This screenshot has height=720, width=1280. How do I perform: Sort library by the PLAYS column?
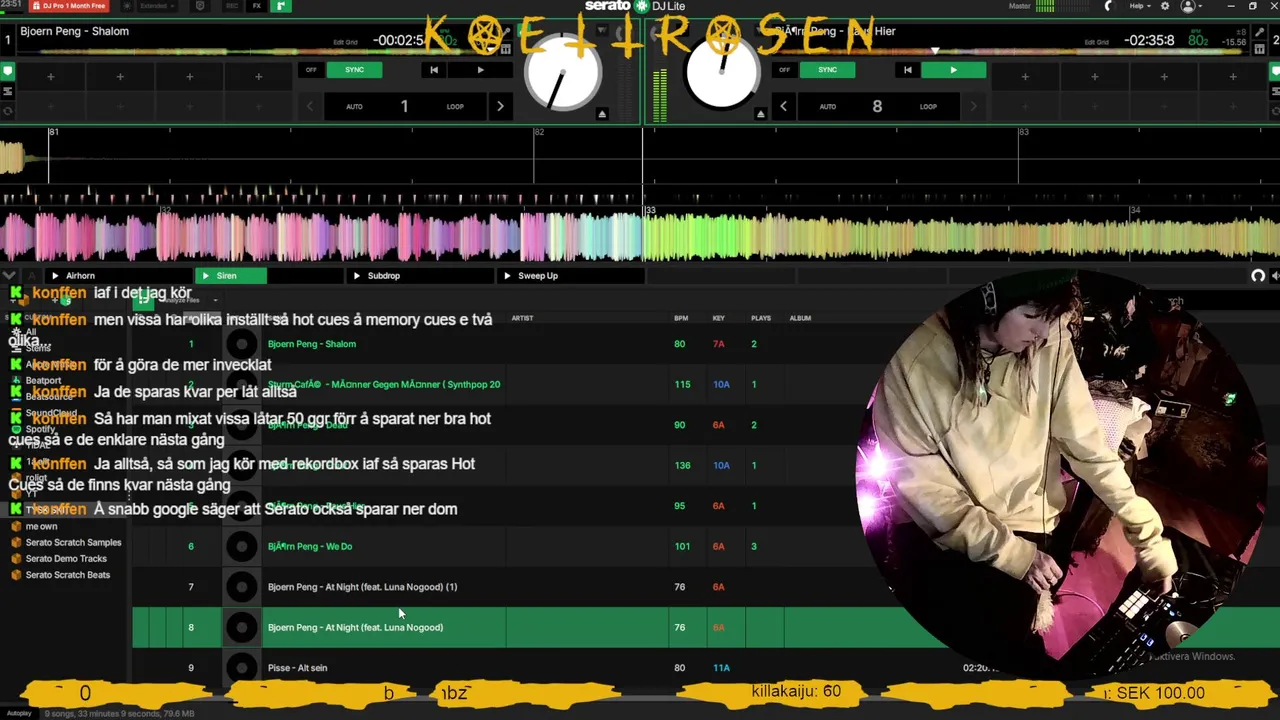coord(761,318)
